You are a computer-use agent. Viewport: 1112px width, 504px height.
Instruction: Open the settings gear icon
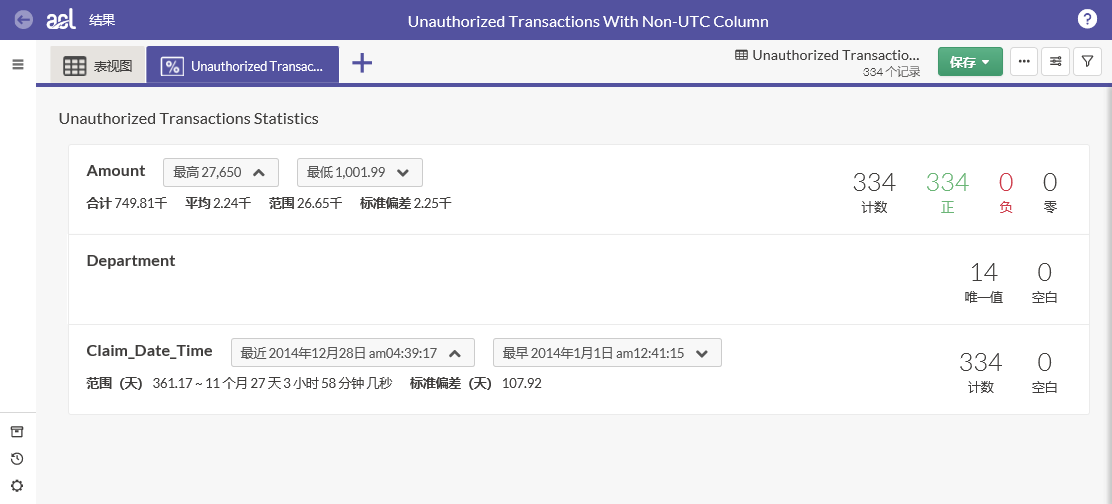click(17, 486)
